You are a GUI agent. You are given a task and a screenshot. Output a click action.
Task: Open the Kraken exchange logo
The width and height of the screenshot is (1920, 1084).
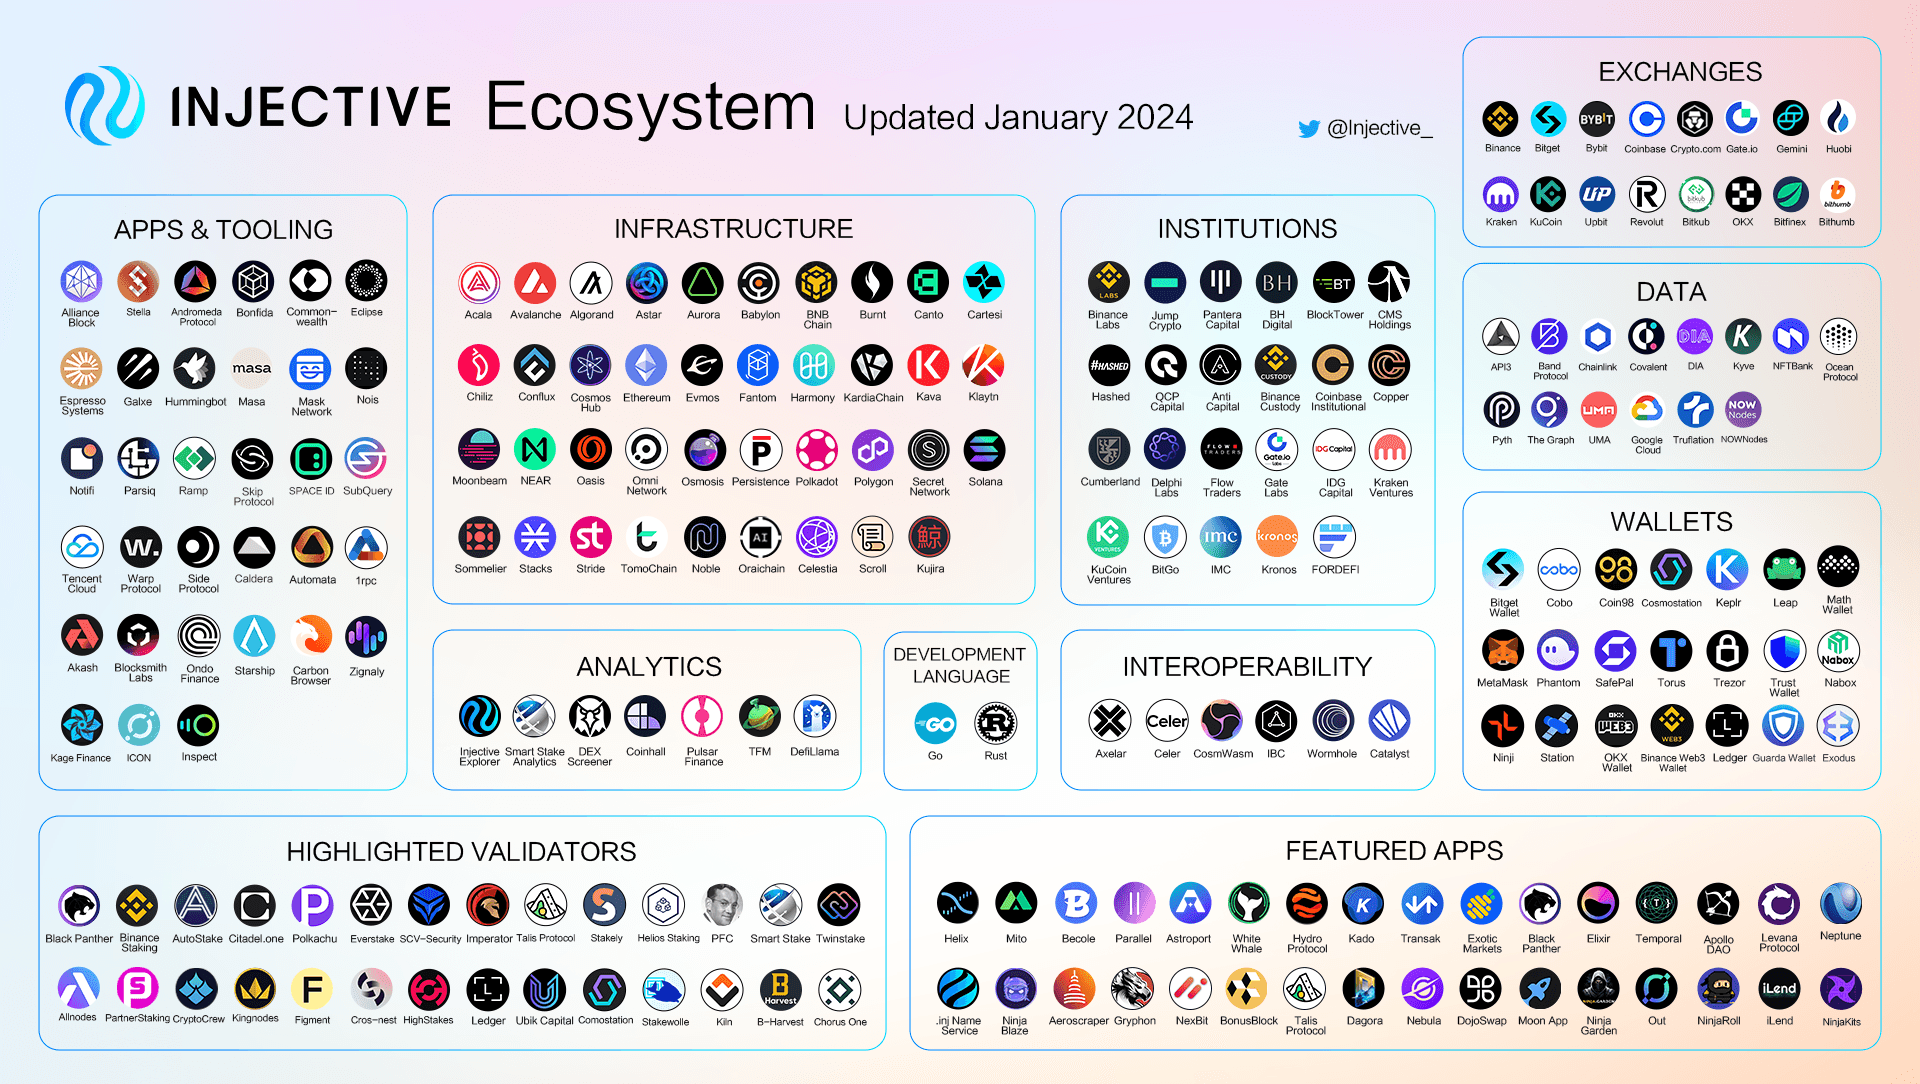tap(1500, 194)
